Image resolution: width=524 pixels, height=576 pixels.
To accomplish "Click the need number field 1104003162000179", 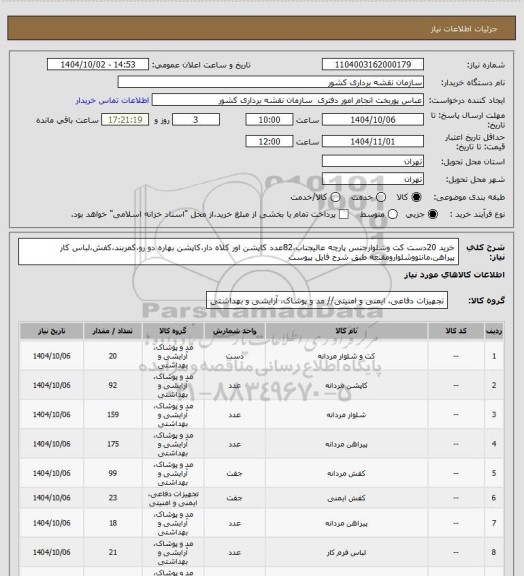I will click(x=373, y=64).
